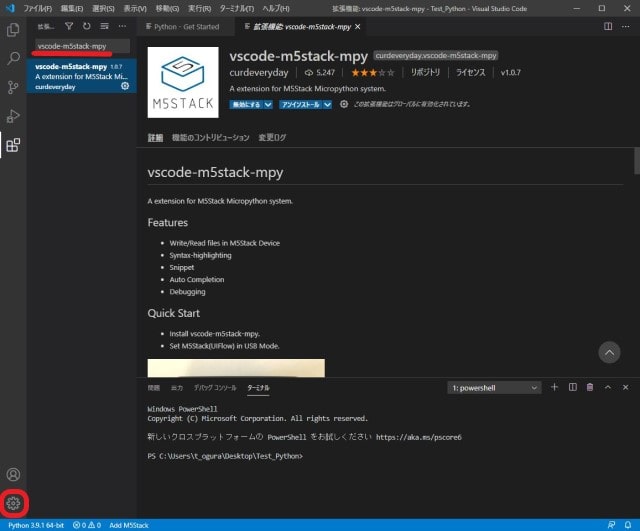Select the 変更ログ changelog tab
Screen dimensions: 640x531
tap(272, 138)
